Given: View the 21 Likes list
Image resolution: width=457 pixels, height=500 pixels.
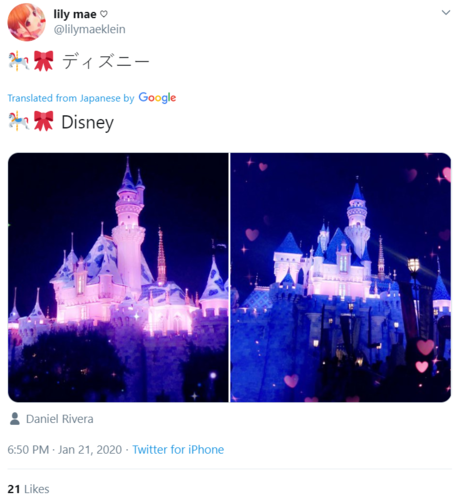Looking at the screenshot, I should tap(28, 489).
